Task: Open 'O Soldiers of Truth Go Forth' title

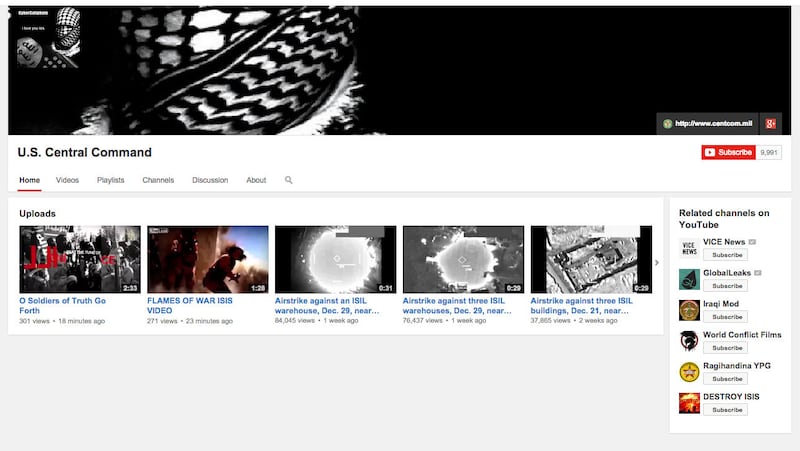Action: 63,306
